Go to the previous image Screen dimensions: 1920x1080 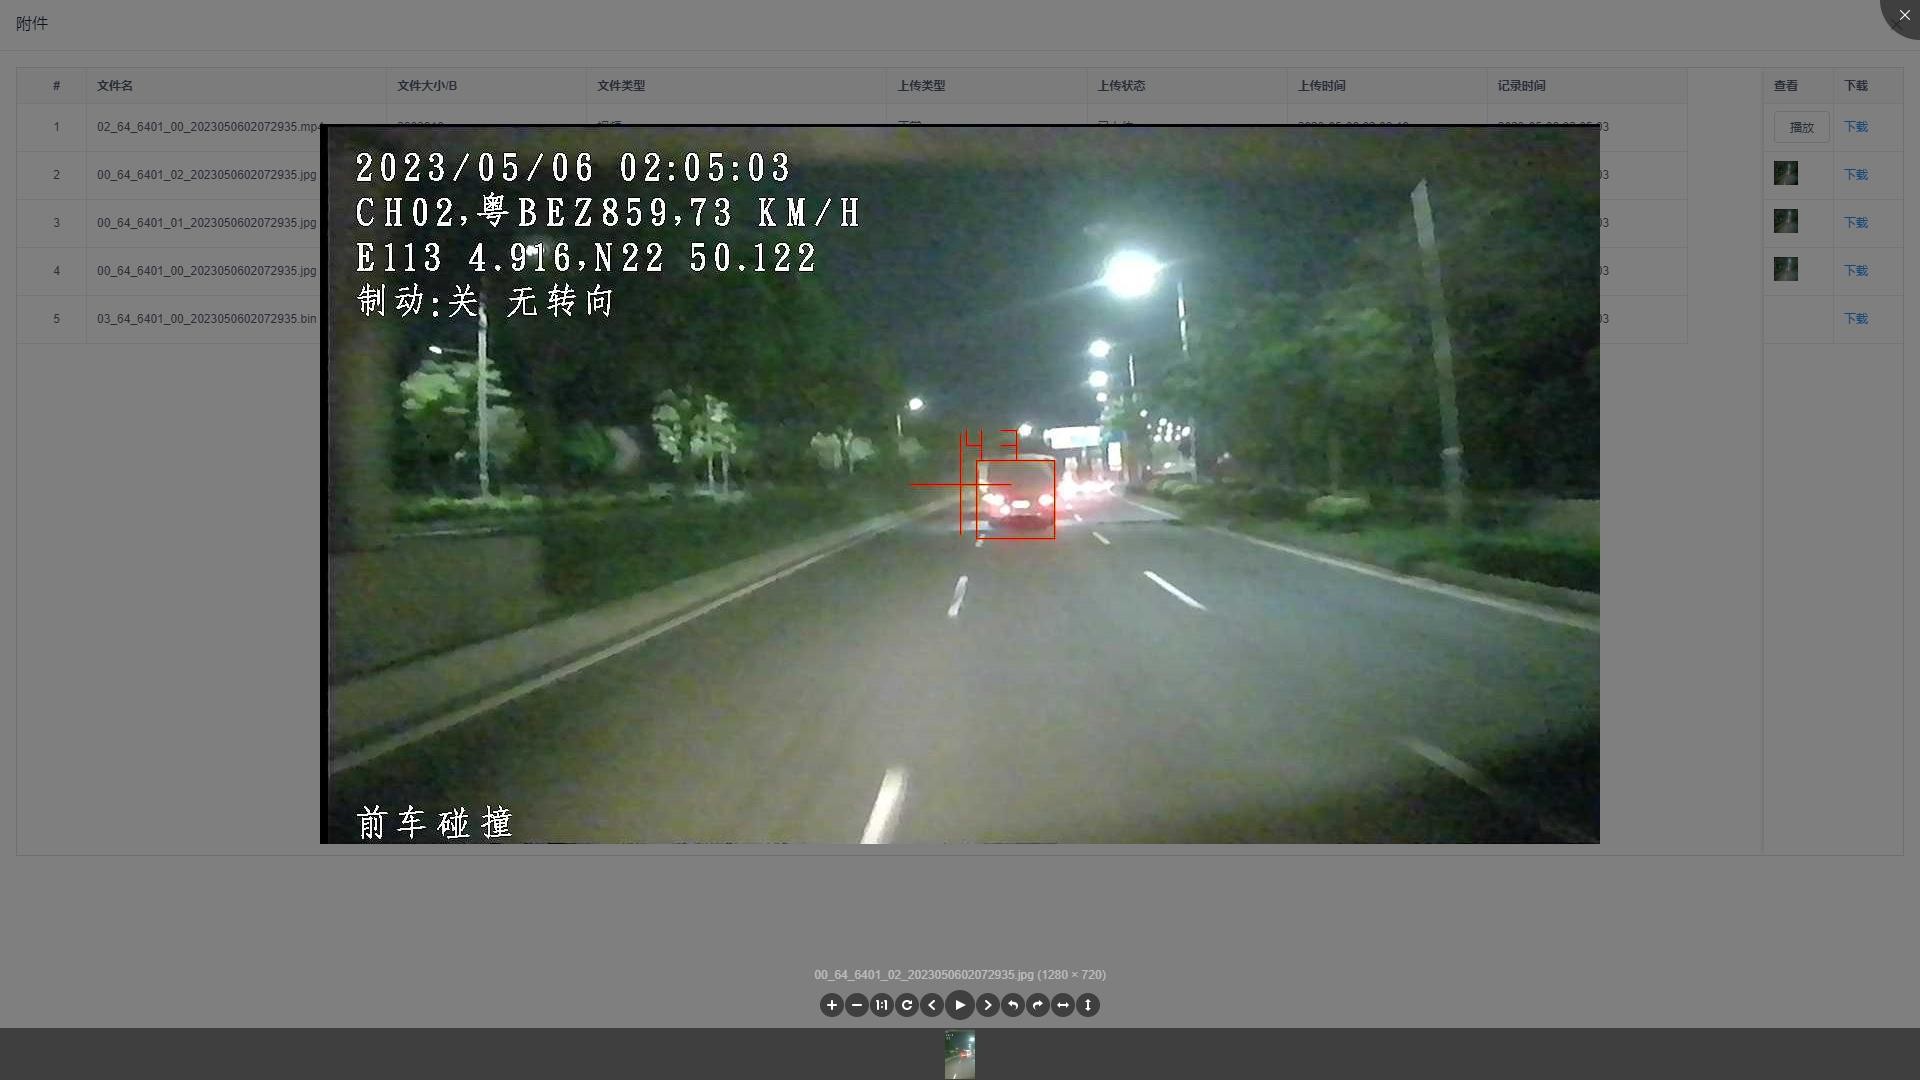click(932, 1005)
